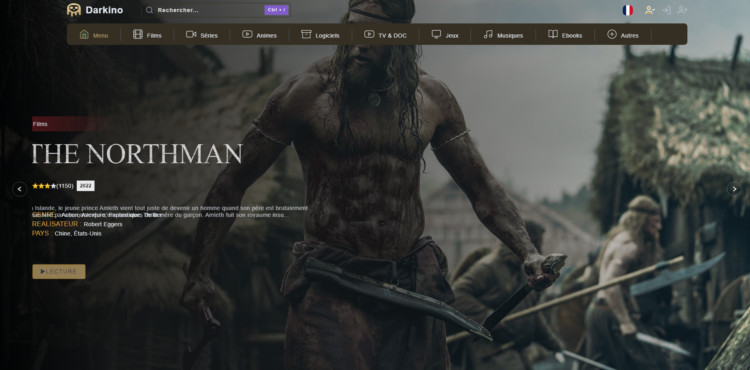Image resolution: width=750 pixels, height=370 pixels.
Task: Open the Logiciels category
Action: tap(320, 35)
